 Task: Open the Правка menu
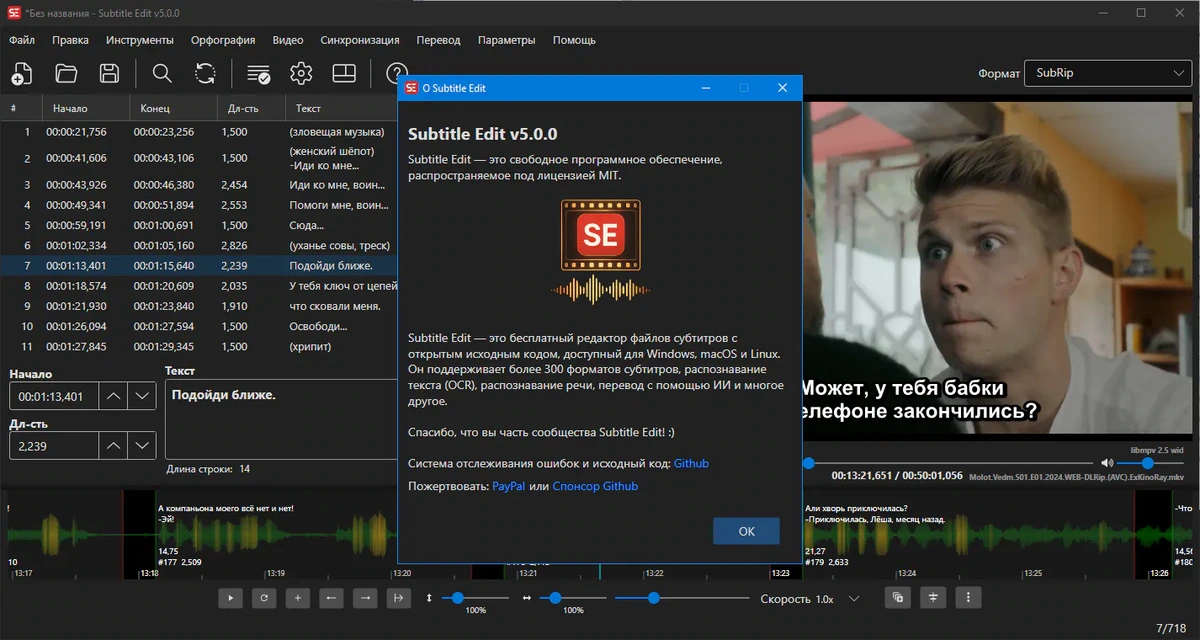(x=70, y=40)
